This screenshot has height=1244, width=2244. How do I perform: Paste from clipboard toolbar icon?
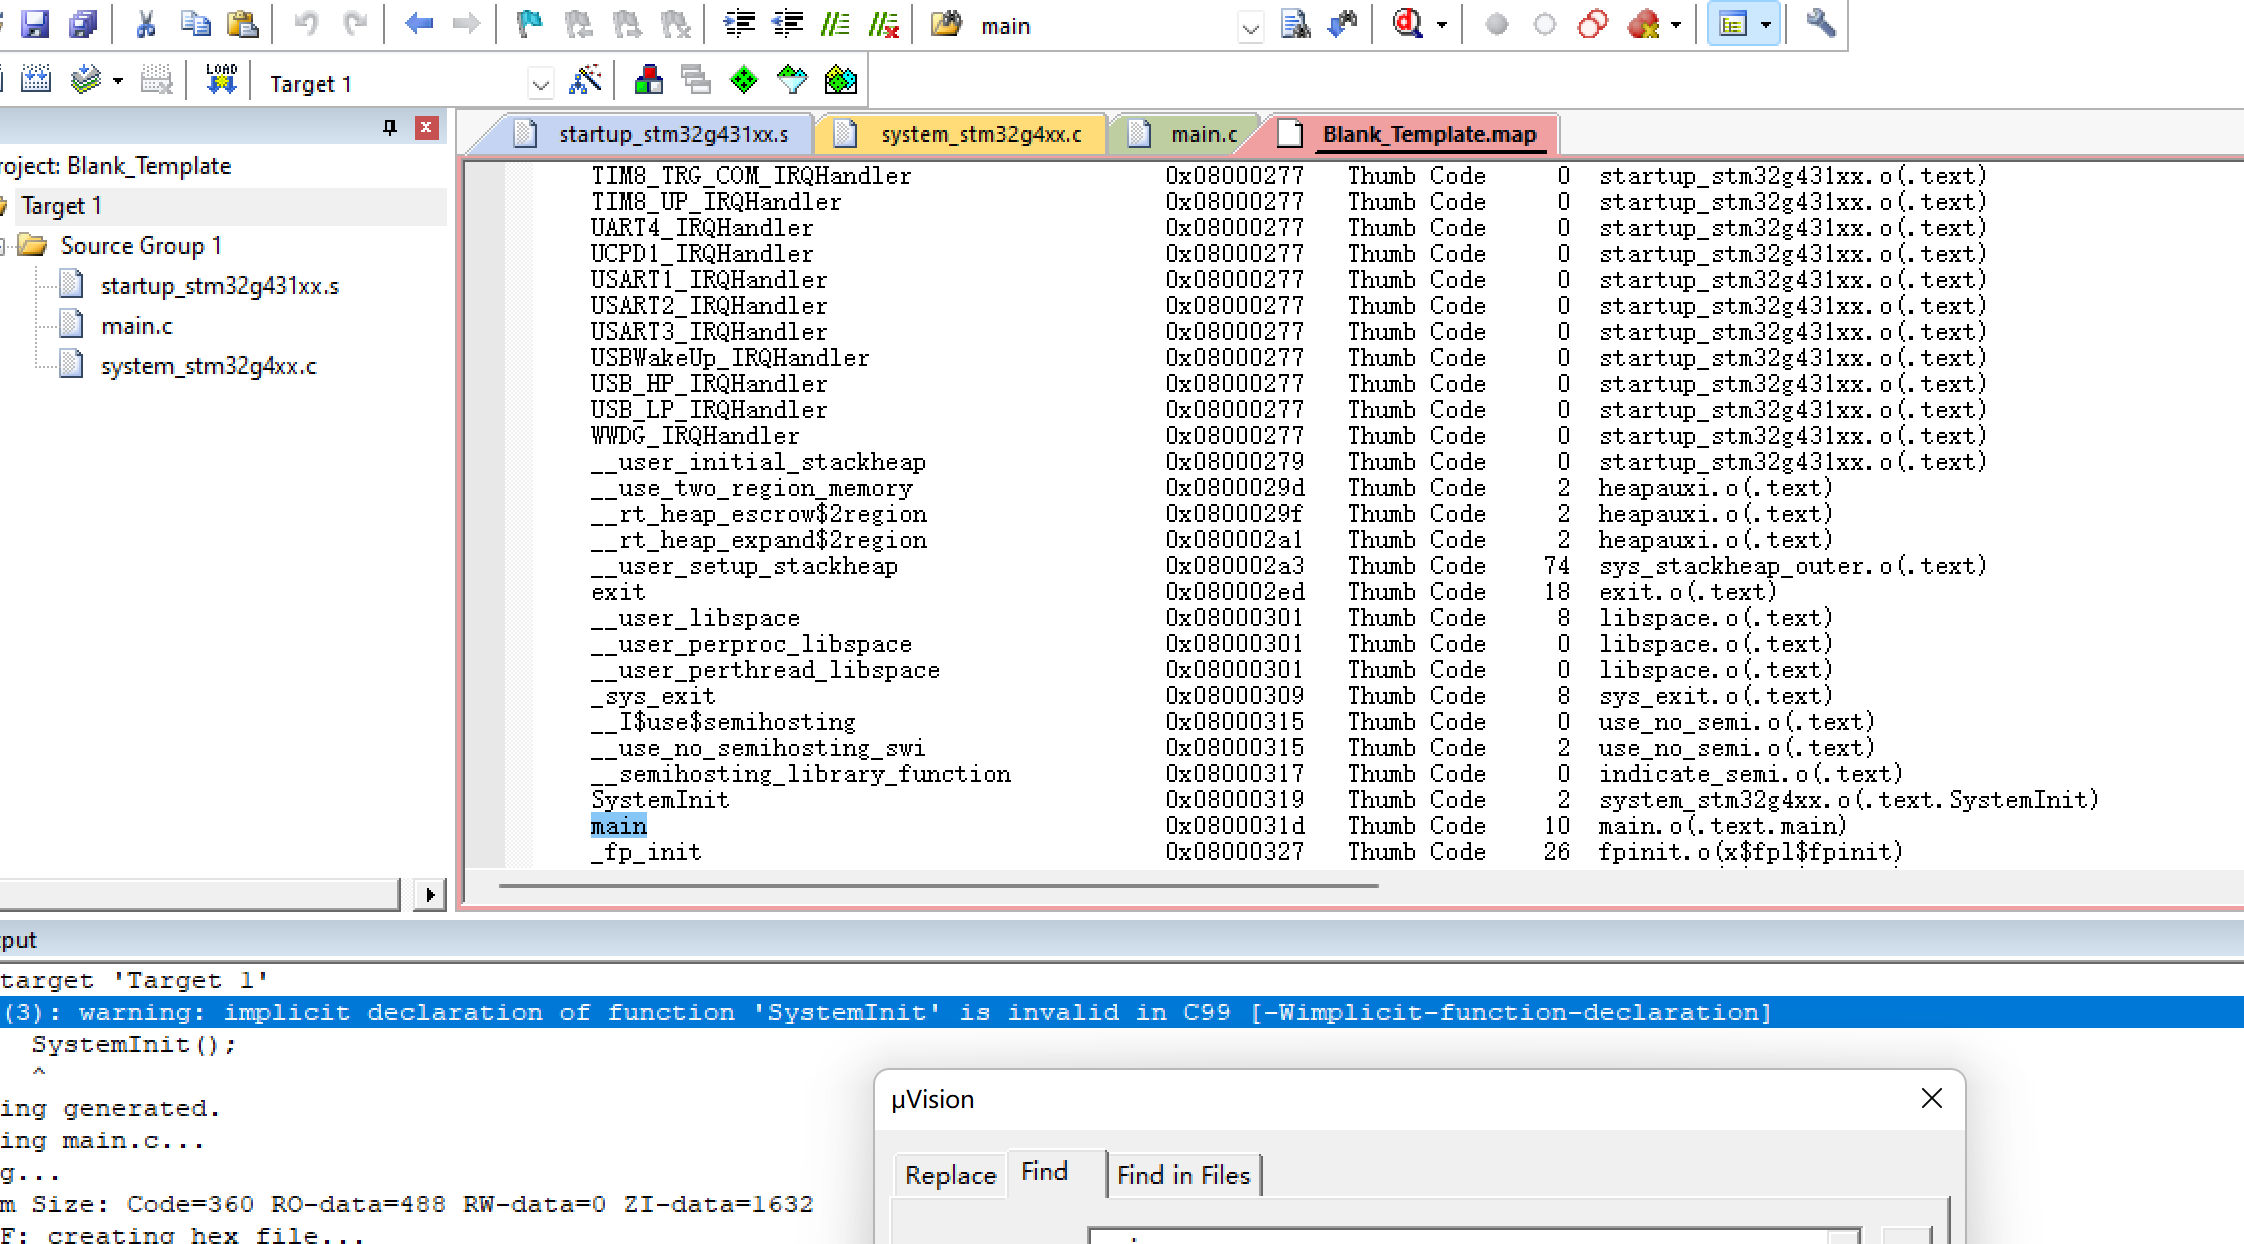coord(243,24)
